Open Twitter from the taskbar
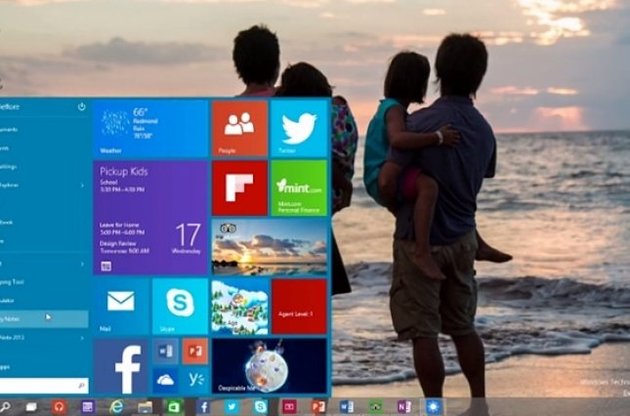630x416 pixels. click(x=232, y=407)
